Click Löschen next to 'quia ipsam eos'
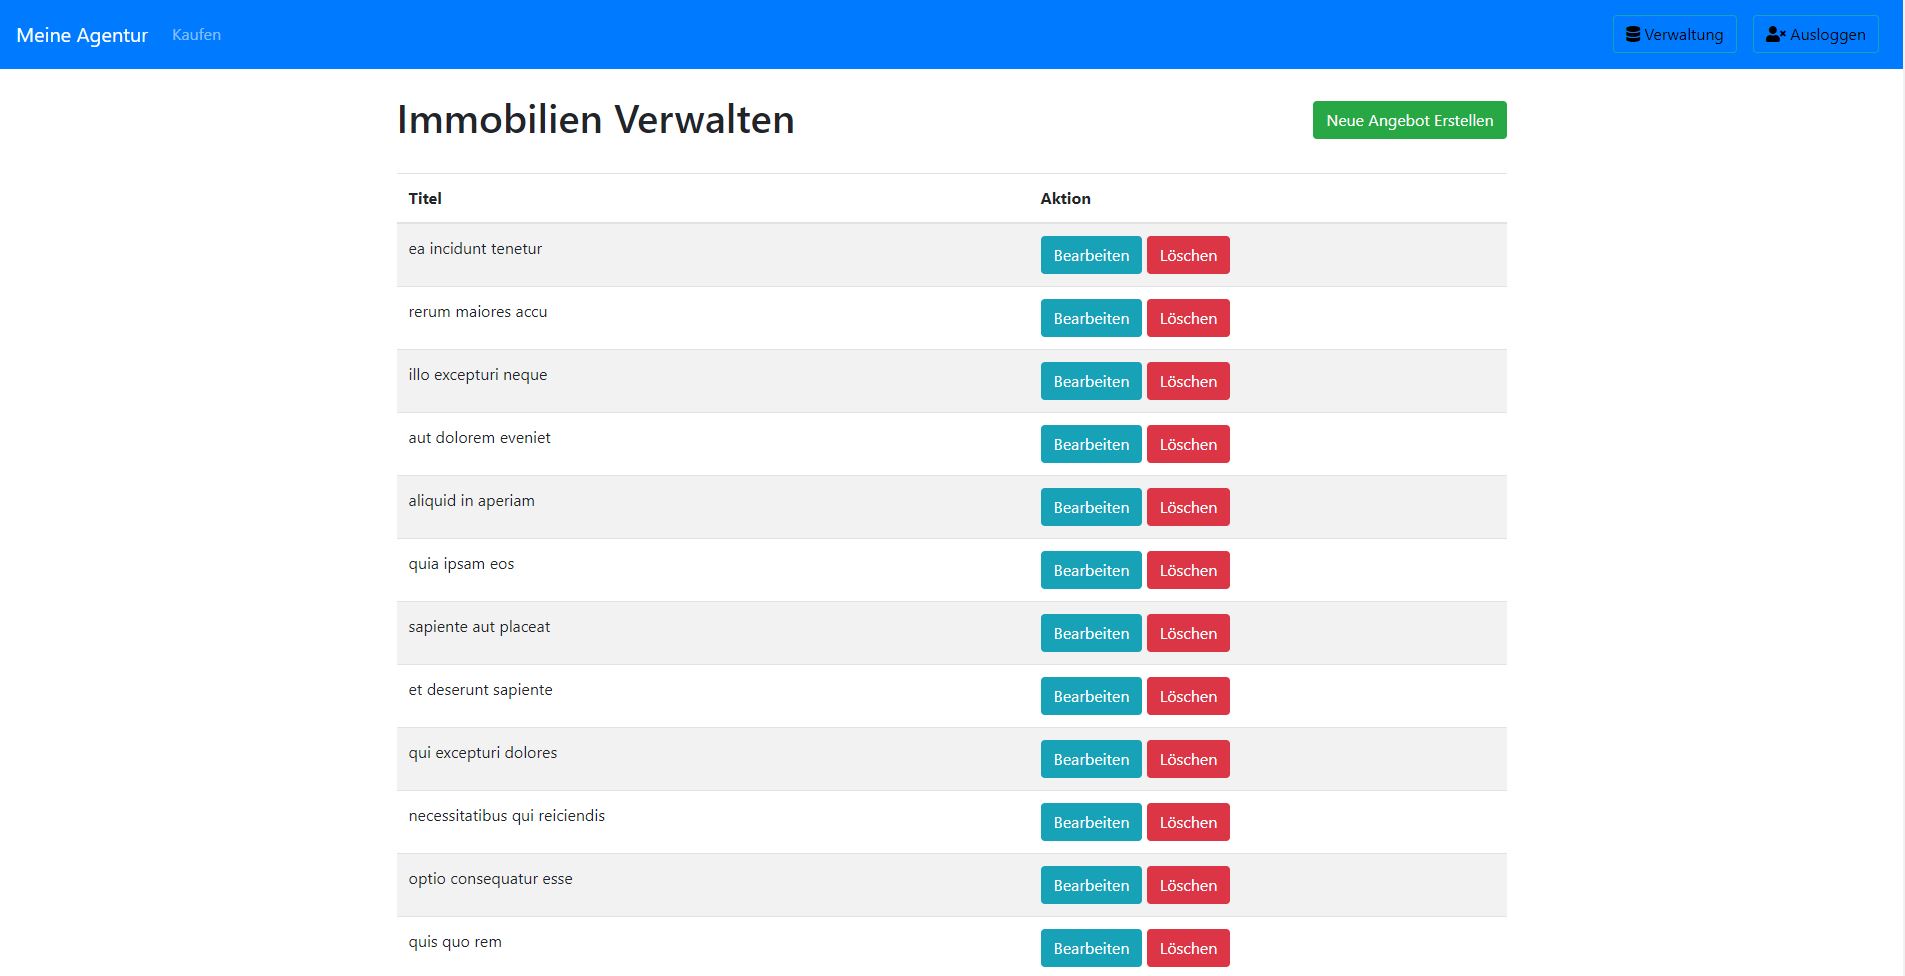Viewport: 1905px width, 976px height. pos(1188,570)
